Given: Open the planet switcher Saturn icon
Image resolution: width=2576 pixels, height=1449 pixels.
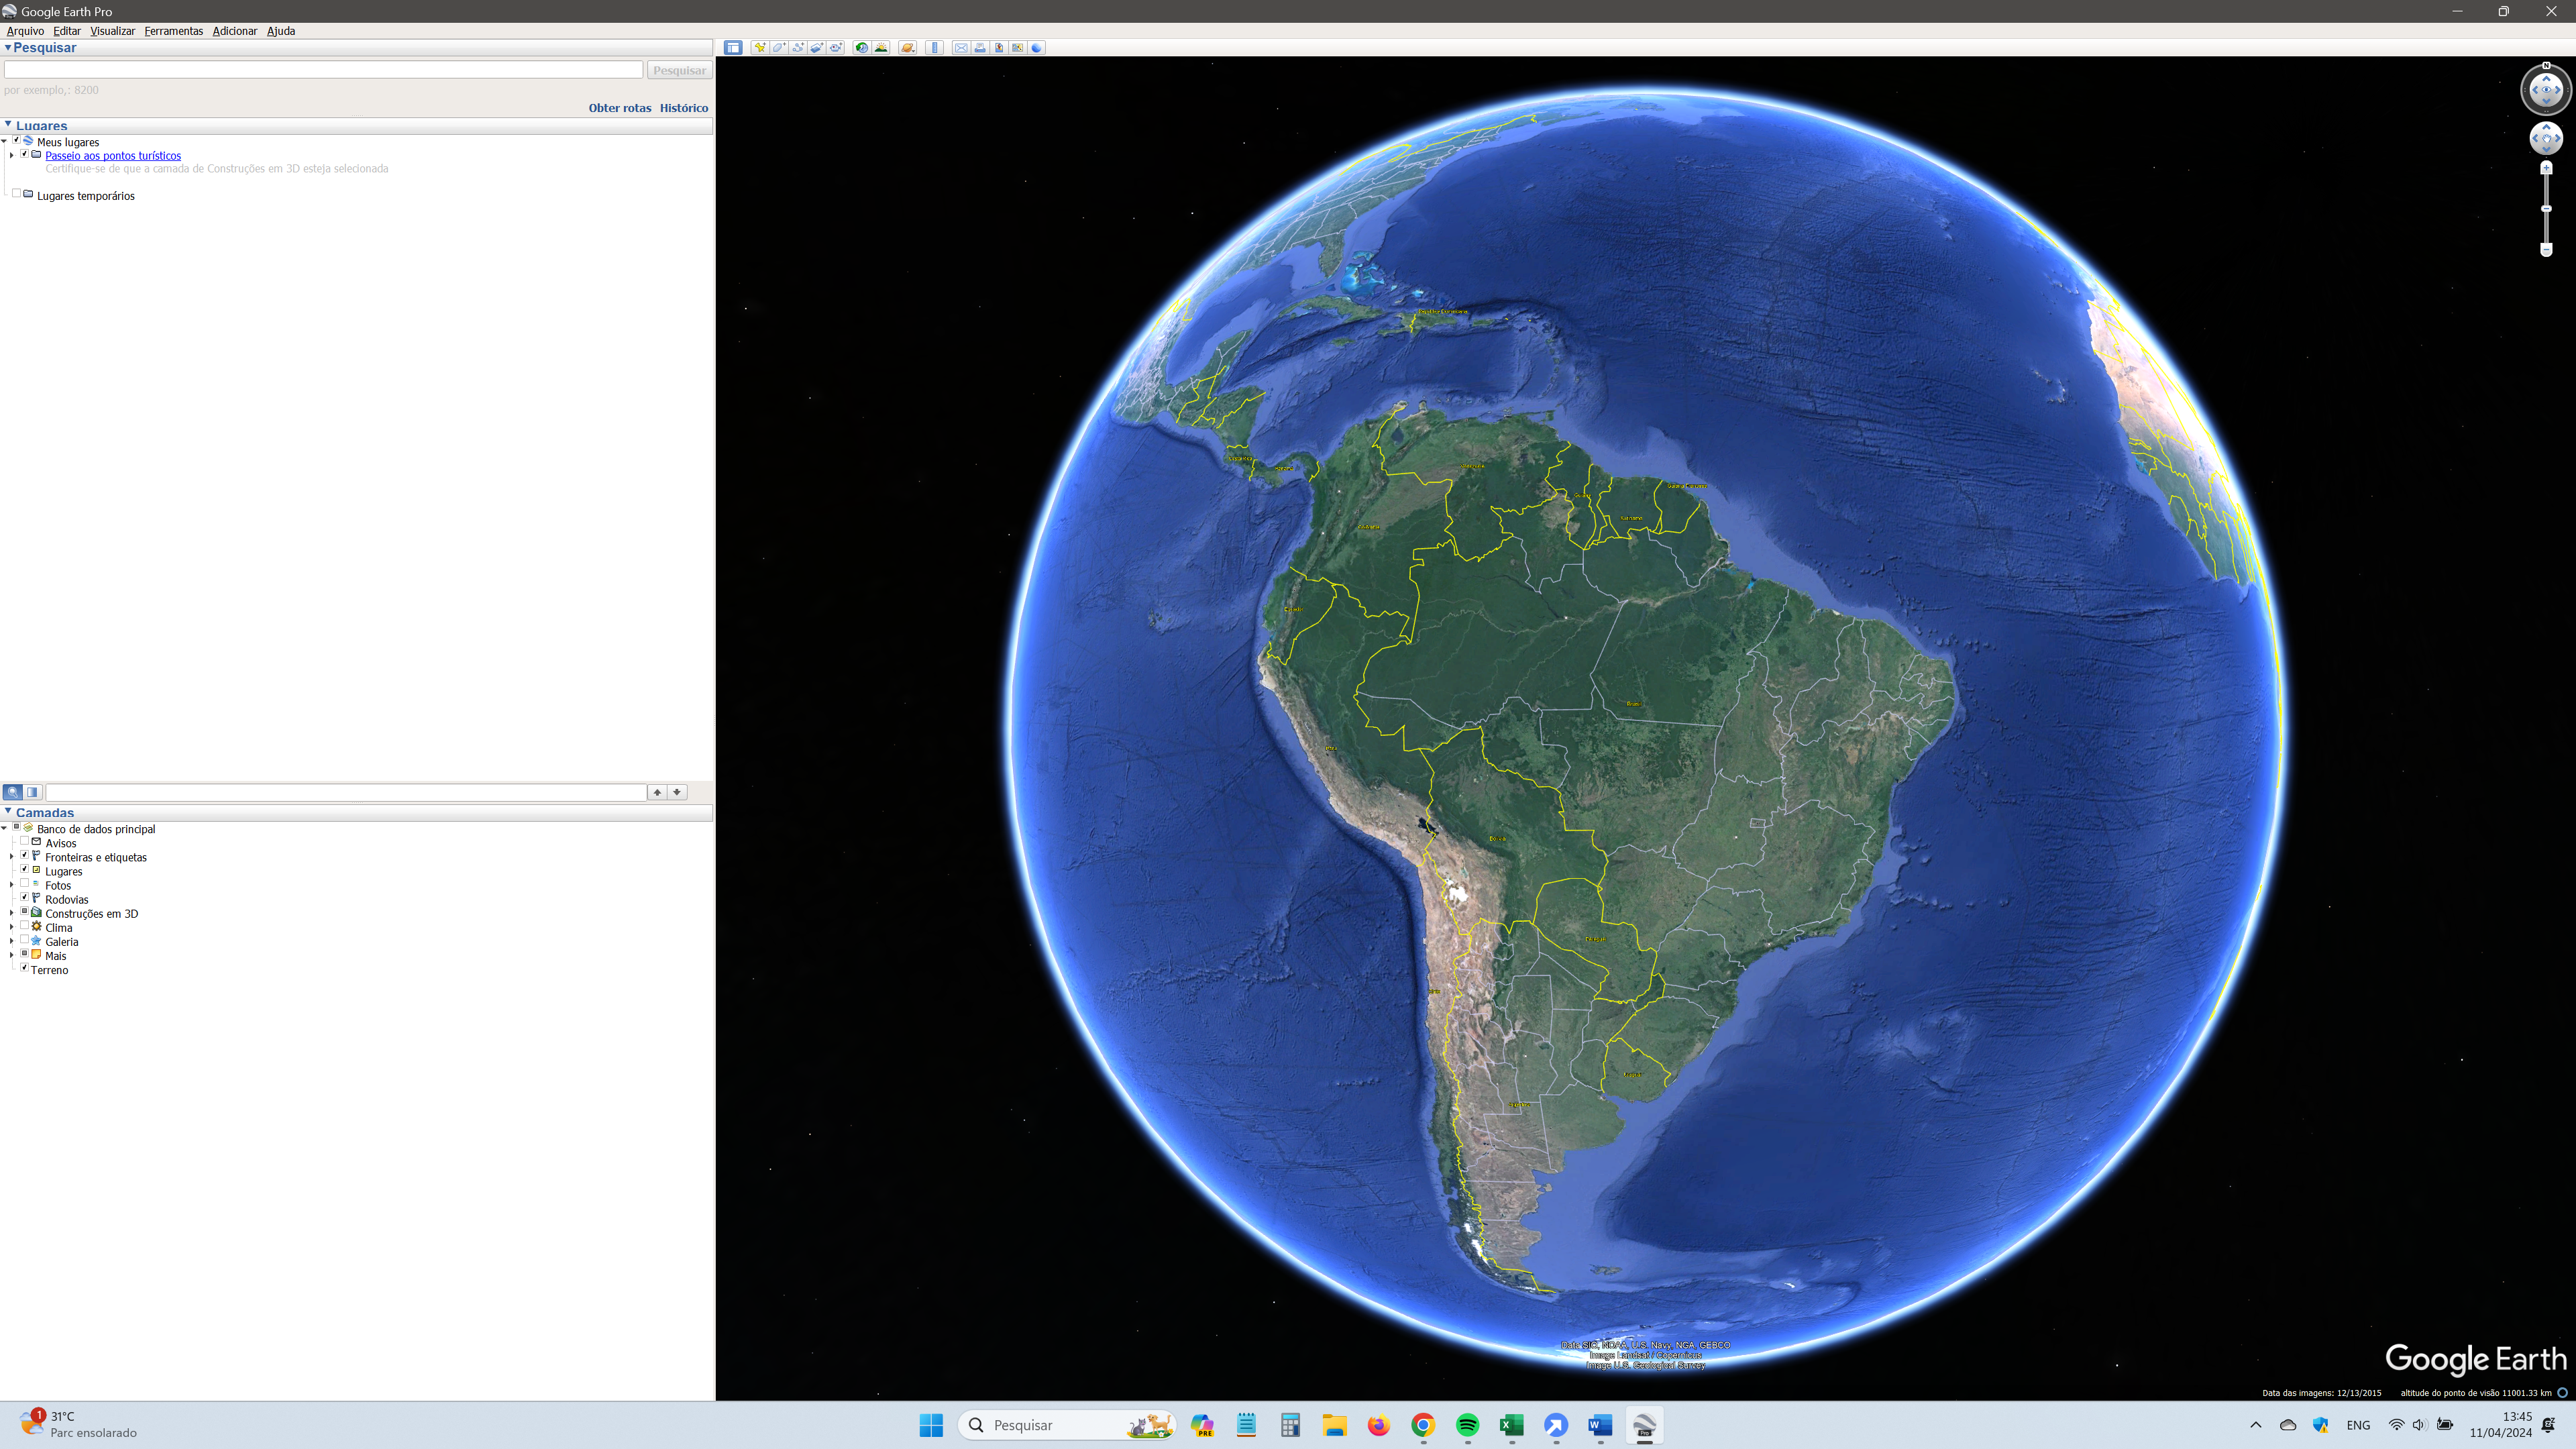Looking at the screenshot, I should click(908, 48).
